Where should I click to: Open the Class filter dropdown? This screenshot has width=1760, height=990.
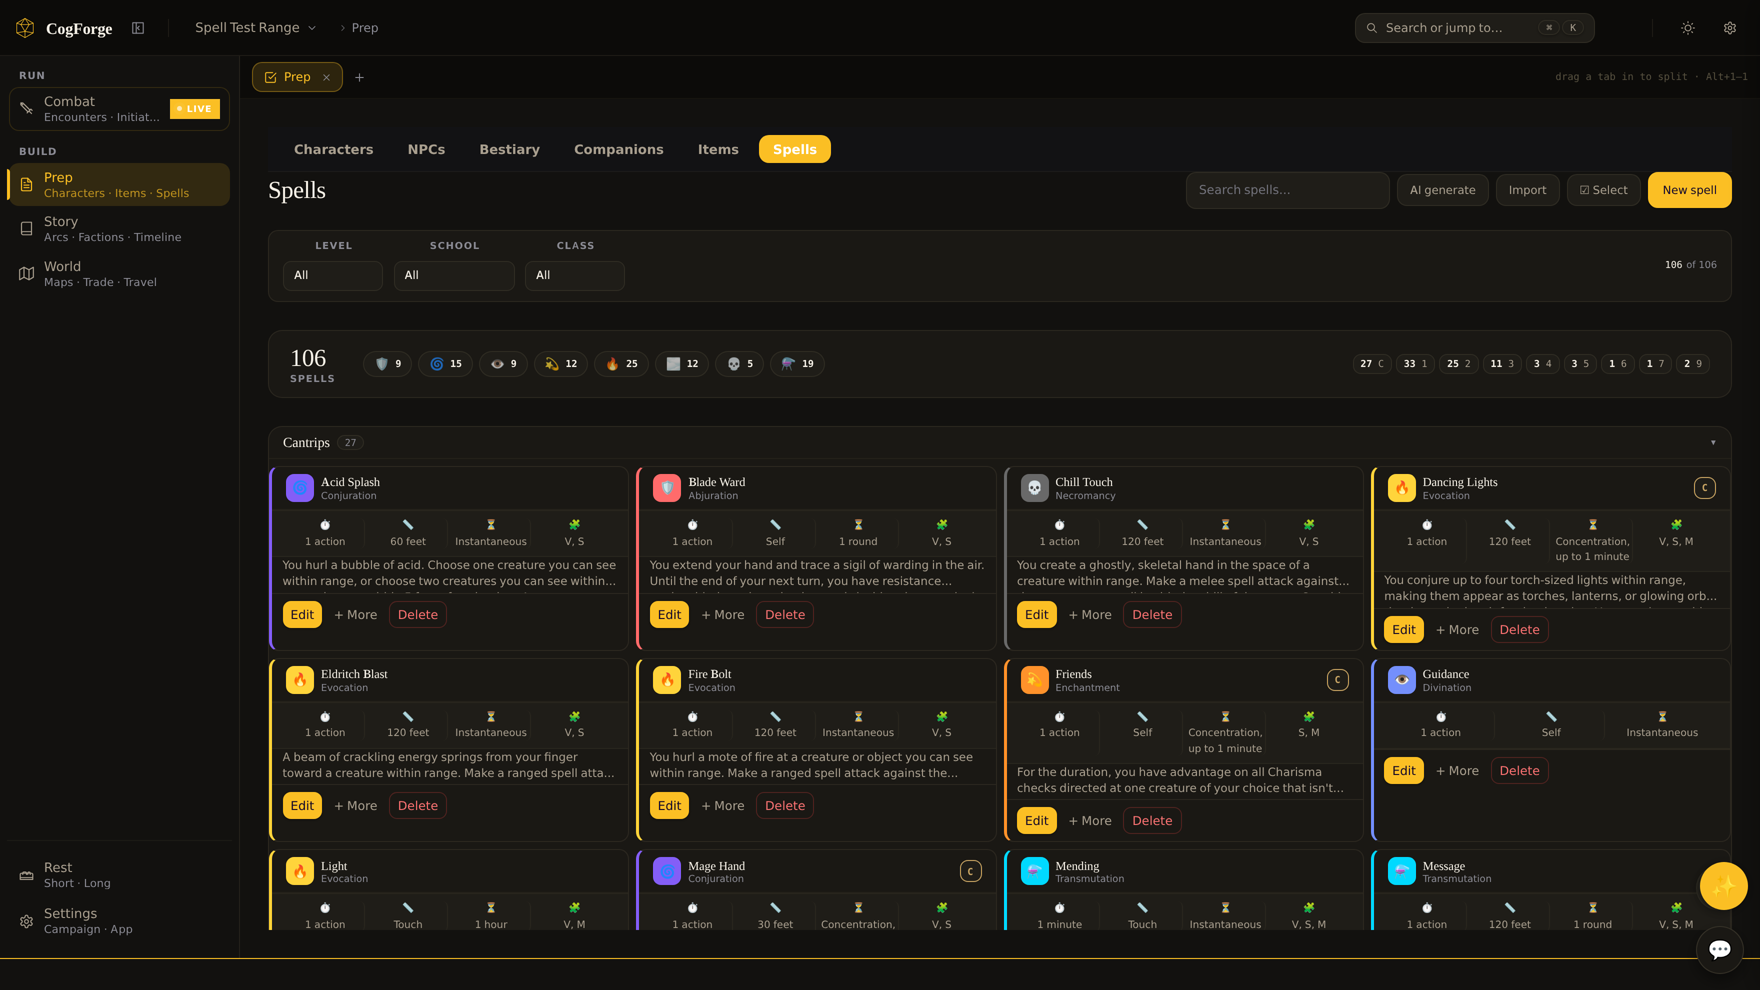tap(575, 275)
